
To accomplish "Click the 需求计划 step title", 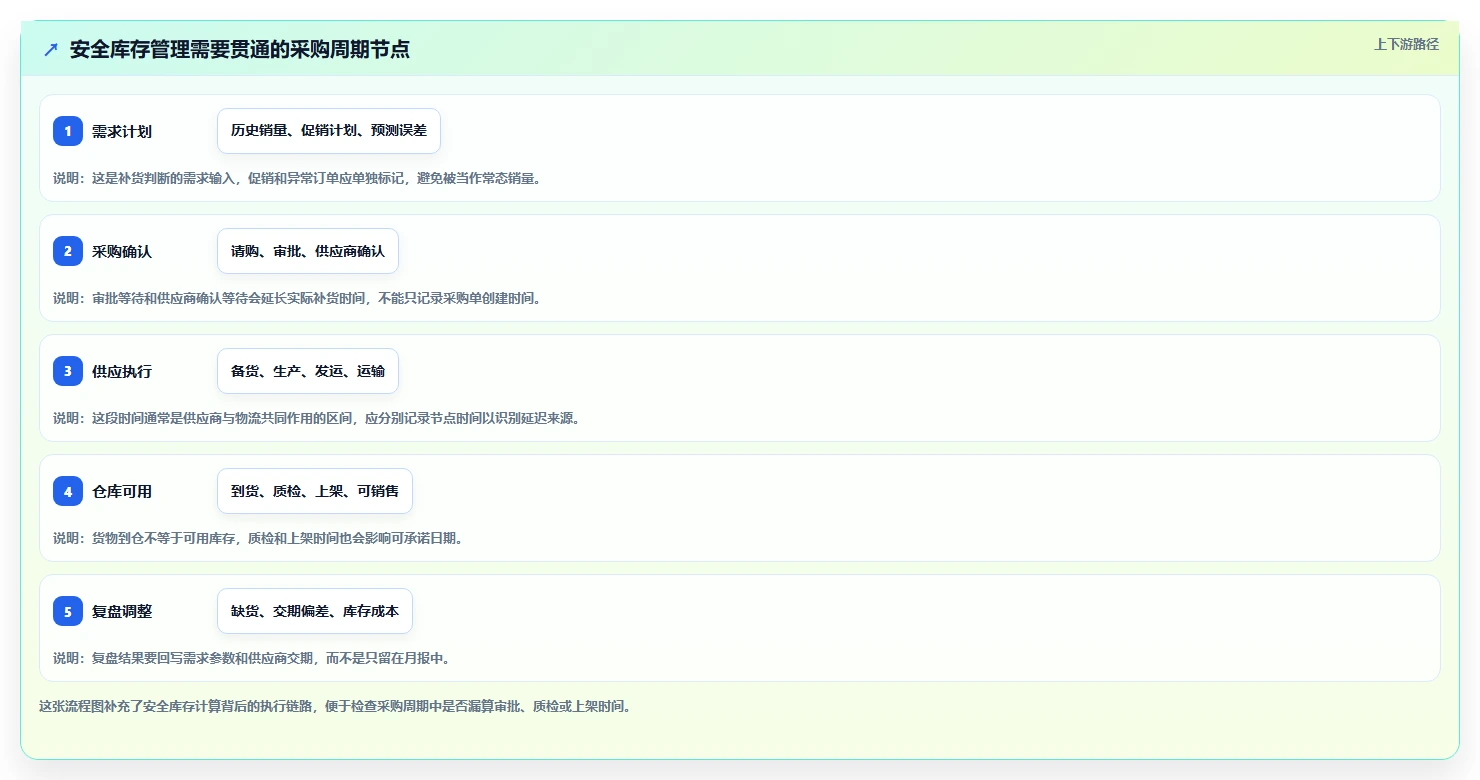I will pyautogui.click(x=122, y=131).
